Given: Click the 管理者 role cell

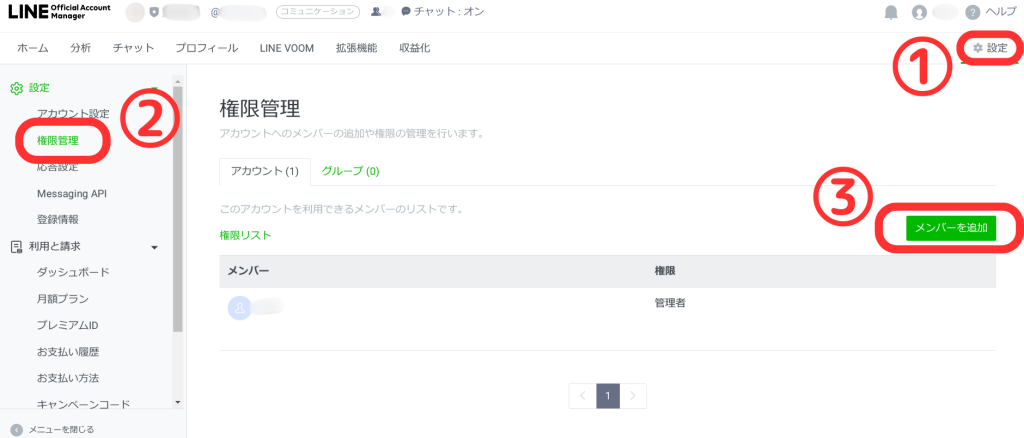Looking at the screenshot, I should click(670, 304).
